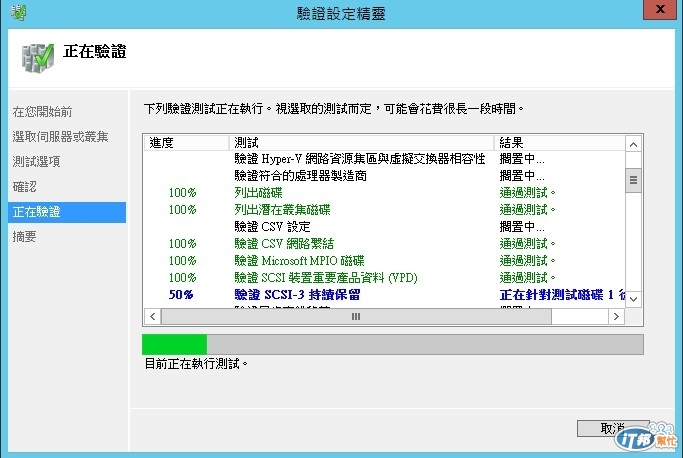This screenshot has height=458, width=683.
Task: Click 通過測試 result for 驗證 Microsoft MPIO 磁碟
Action: click(x=527, y=261)
